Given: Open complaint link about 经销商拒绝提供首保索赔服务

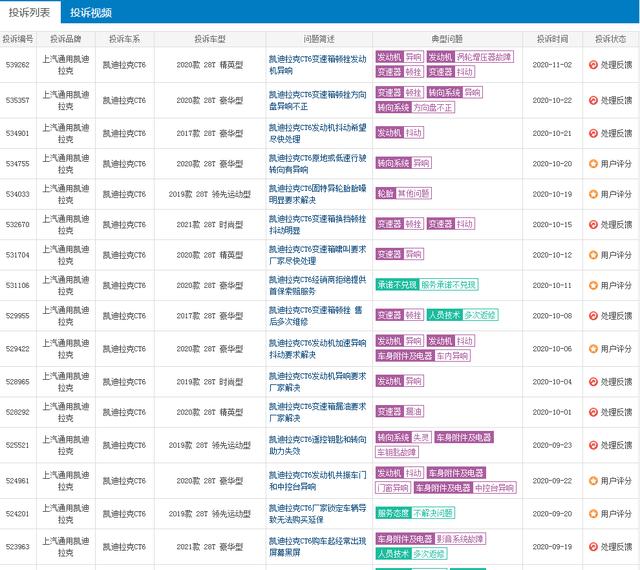Looking at the screenshot, I should tap(318, 285).
